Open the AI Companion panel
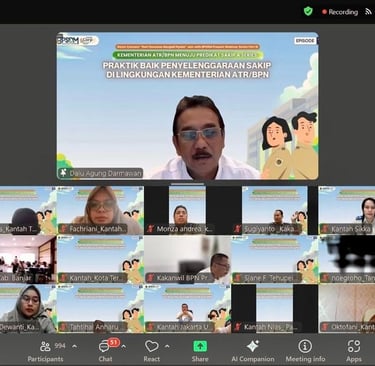This screenshot has width=375, height=366. [253, 351]
